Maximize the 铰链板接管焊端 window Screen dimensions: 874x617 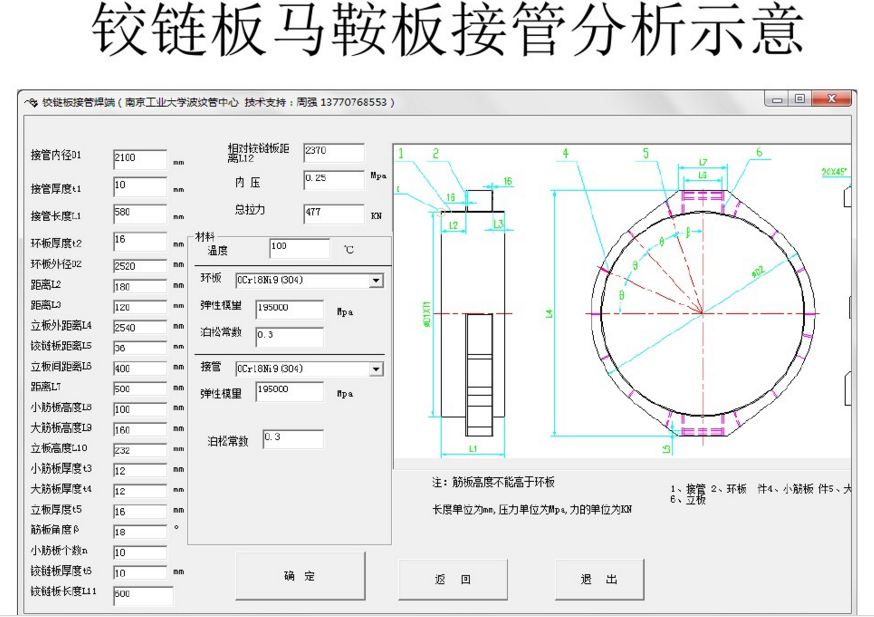(799, 99)
